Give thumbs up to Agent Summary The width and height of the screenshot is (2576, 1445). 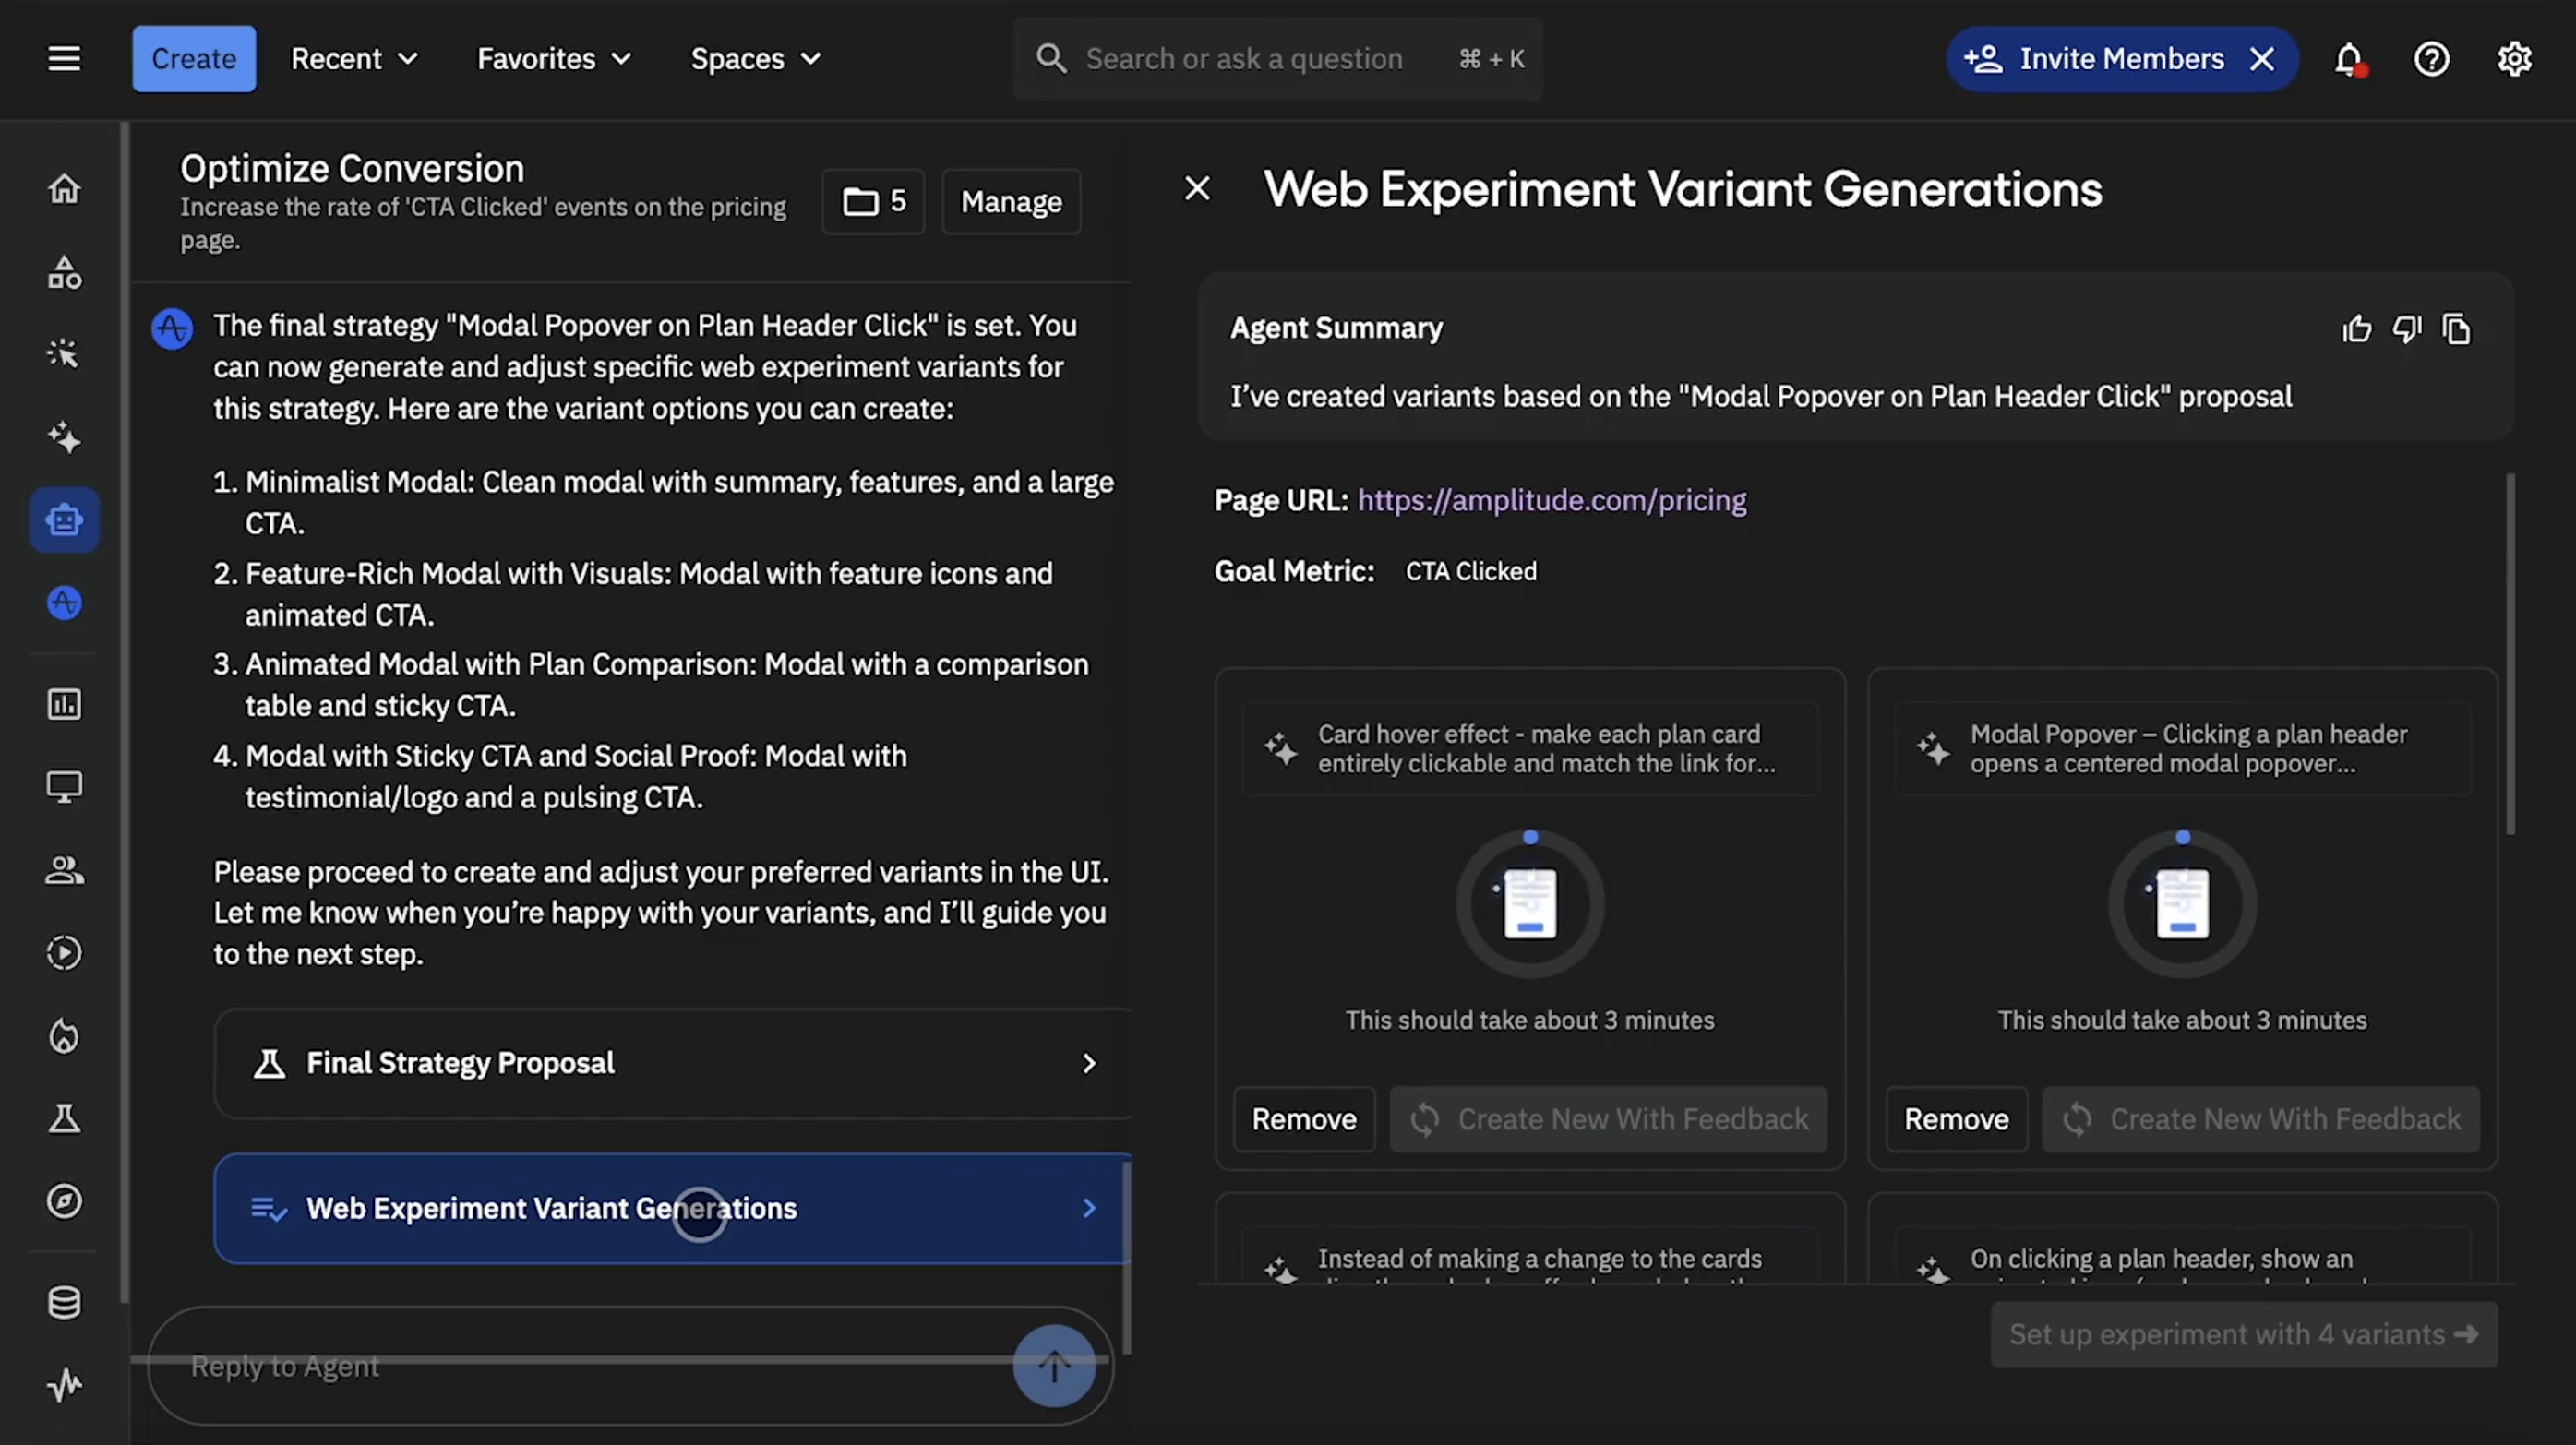(x=2357, y=329)
